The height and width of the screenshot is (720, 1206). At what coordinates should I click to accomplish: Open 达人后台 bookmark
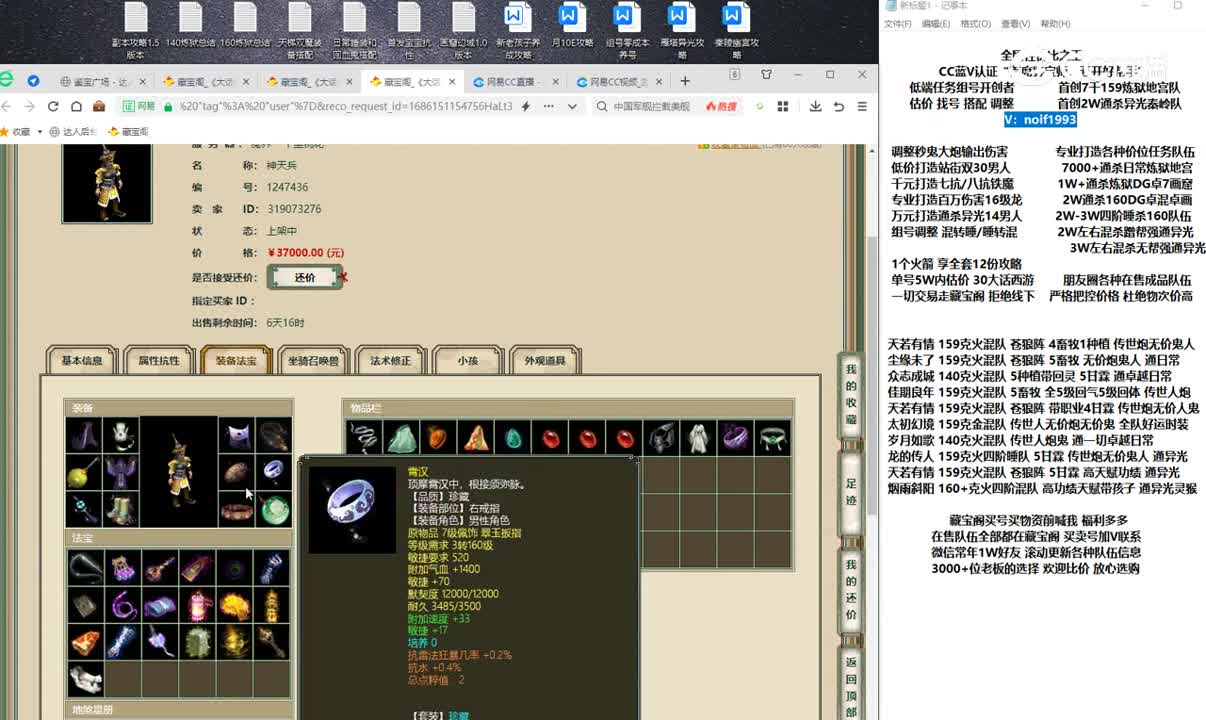[73, 131]
